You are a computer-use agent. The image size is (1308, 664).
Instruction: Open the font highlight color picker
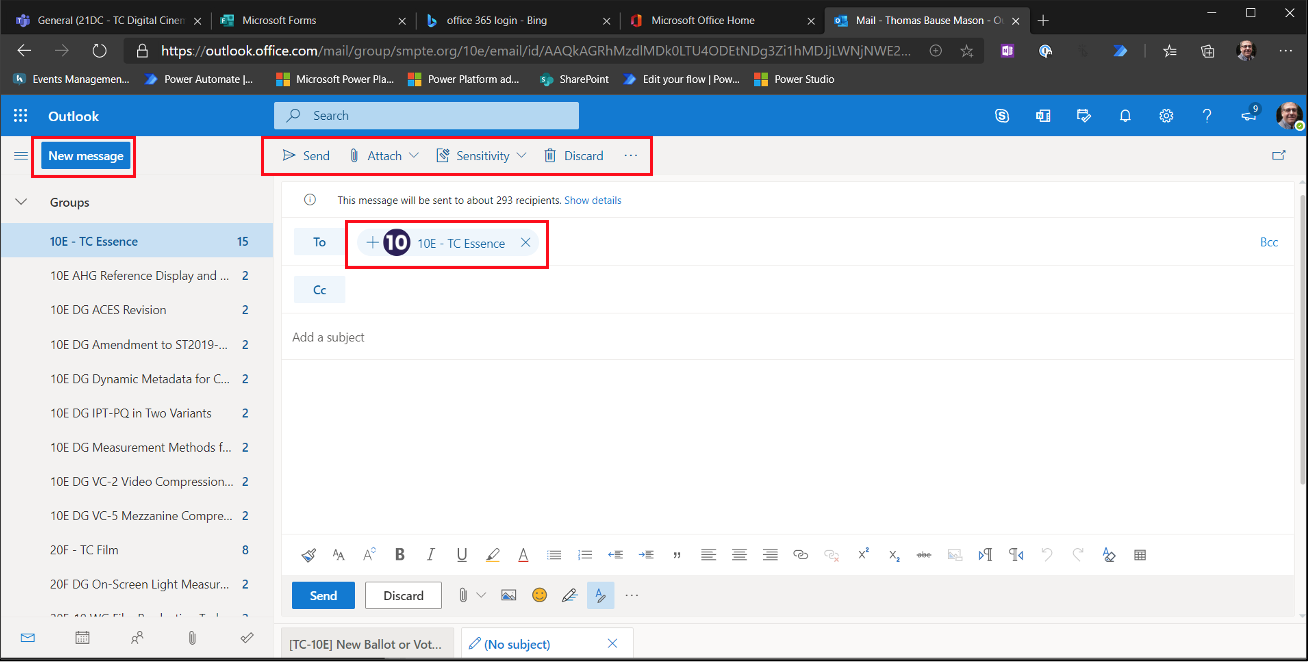tap(493, 555)
